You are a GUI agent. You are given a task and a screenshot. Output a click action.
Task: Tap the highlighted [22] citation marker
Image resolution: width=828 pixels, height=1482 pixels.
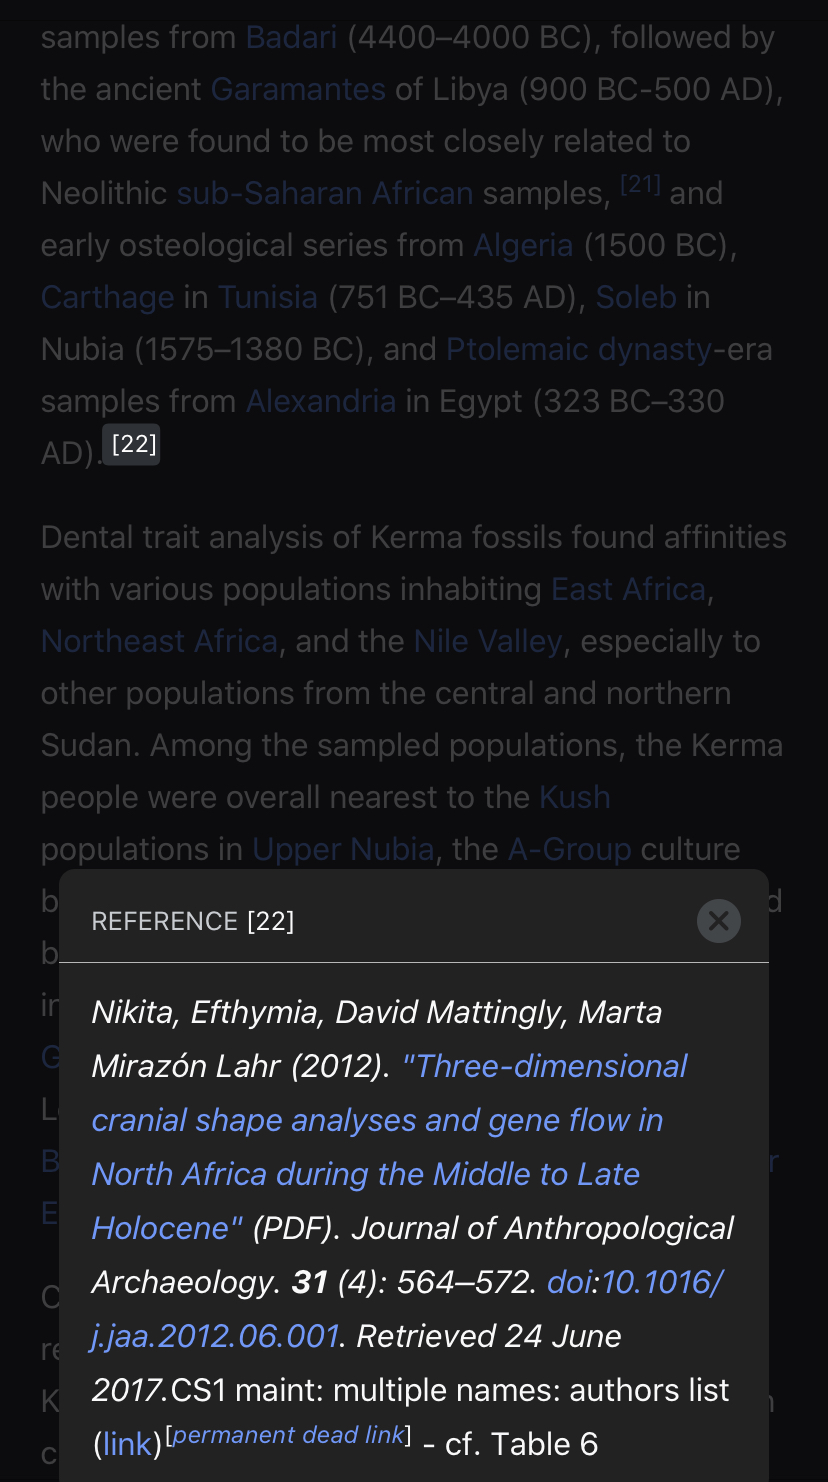[x=134, y=444]
